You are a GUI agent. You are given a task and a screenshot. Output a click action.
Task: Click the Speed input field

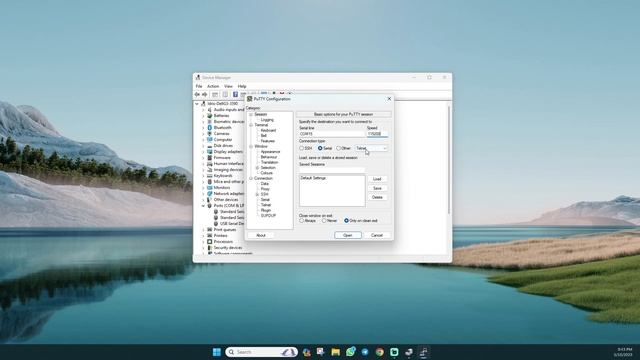[x=377, y=134]
